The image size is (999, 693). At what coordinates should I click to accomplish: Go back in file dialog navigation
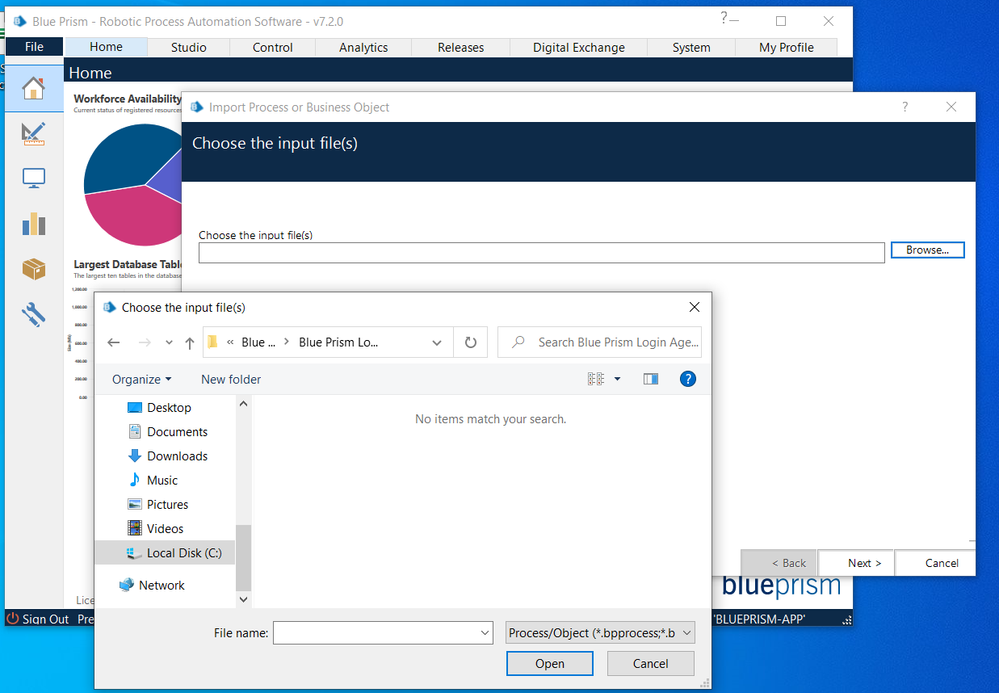point(114,343)
